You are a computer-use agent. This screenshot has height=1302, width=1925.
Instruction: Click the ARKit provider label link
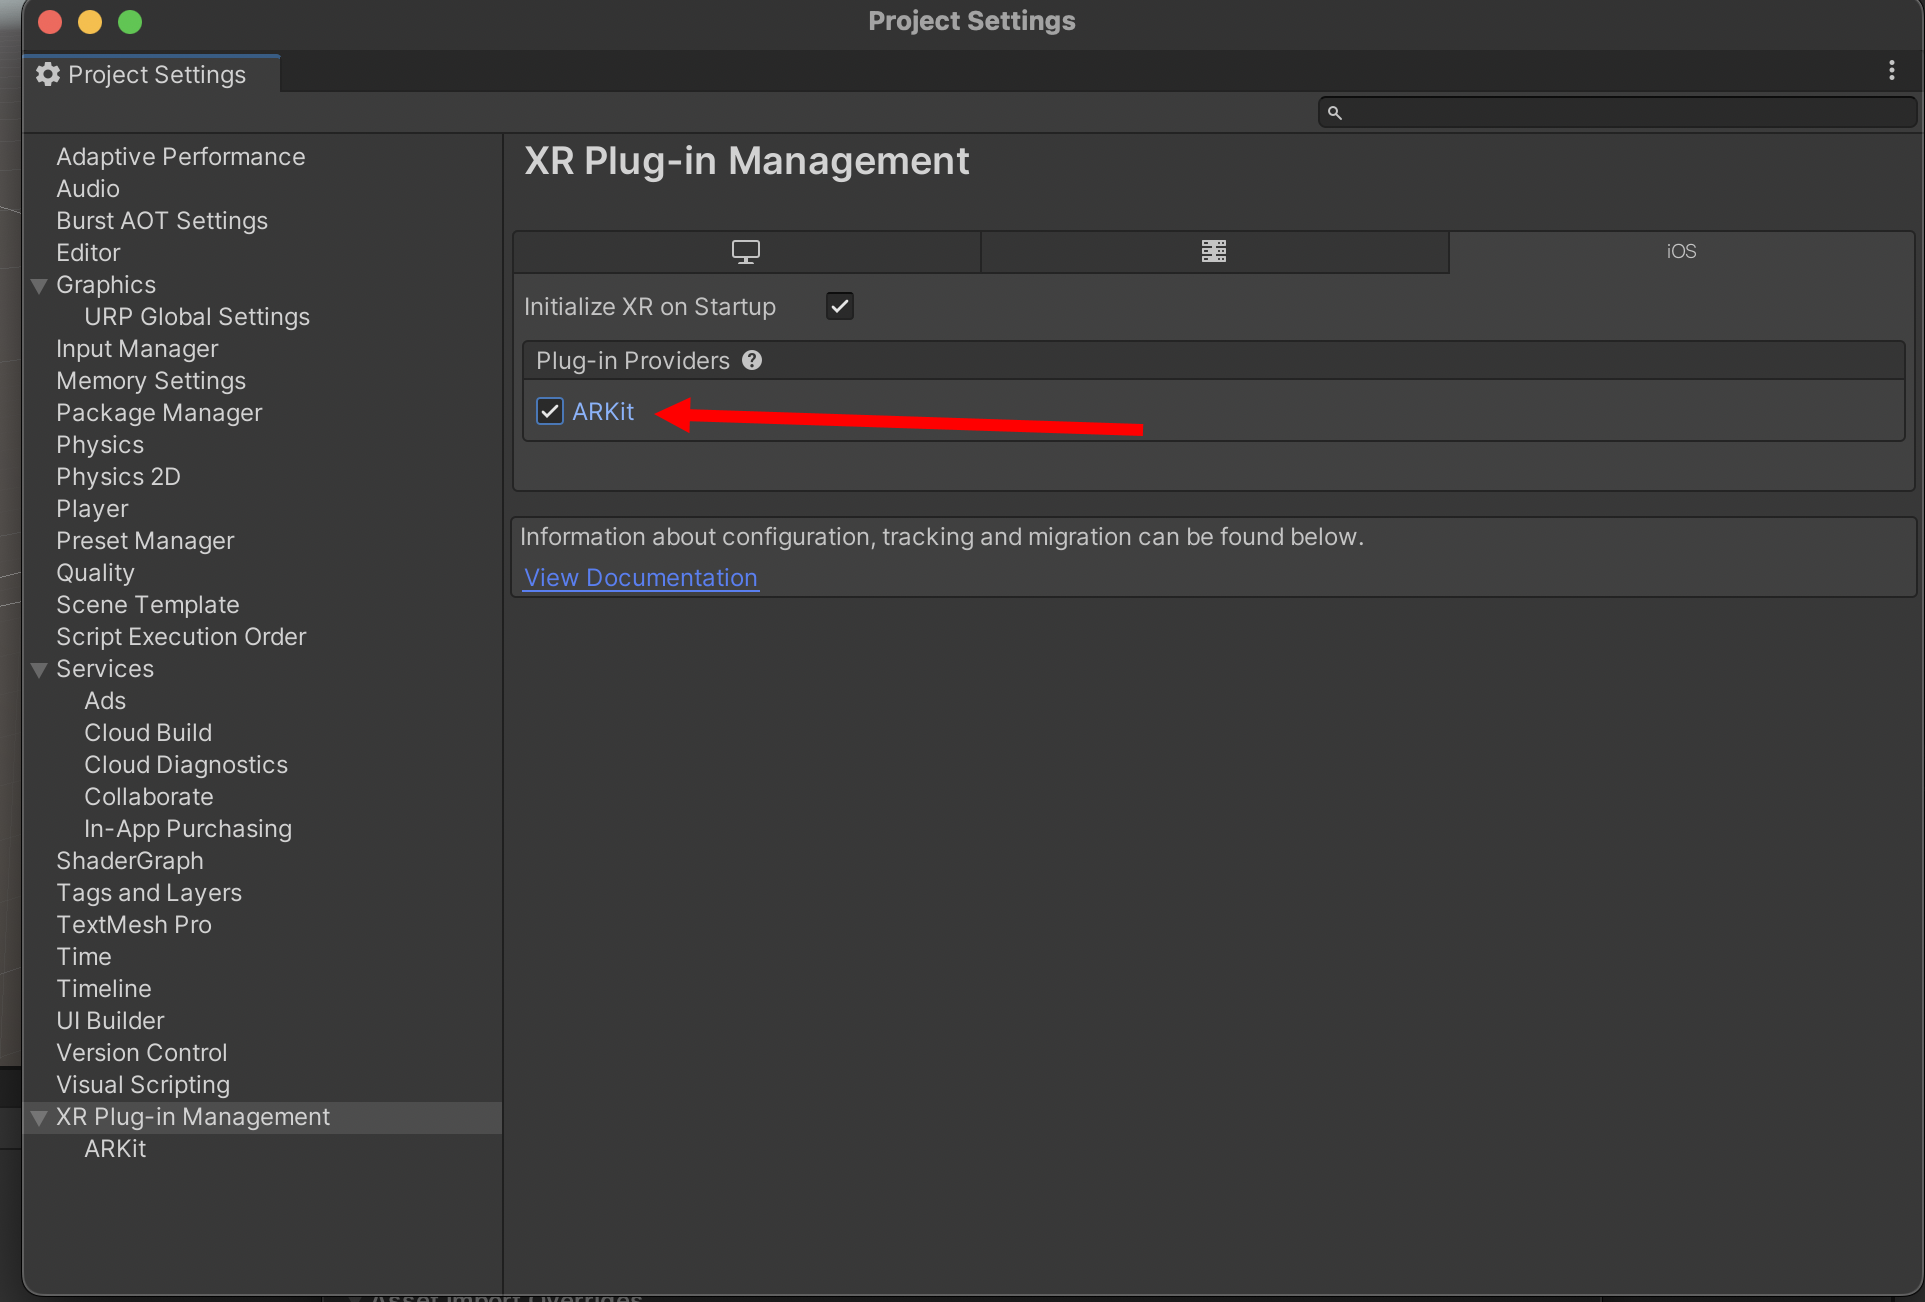[603, 412]
